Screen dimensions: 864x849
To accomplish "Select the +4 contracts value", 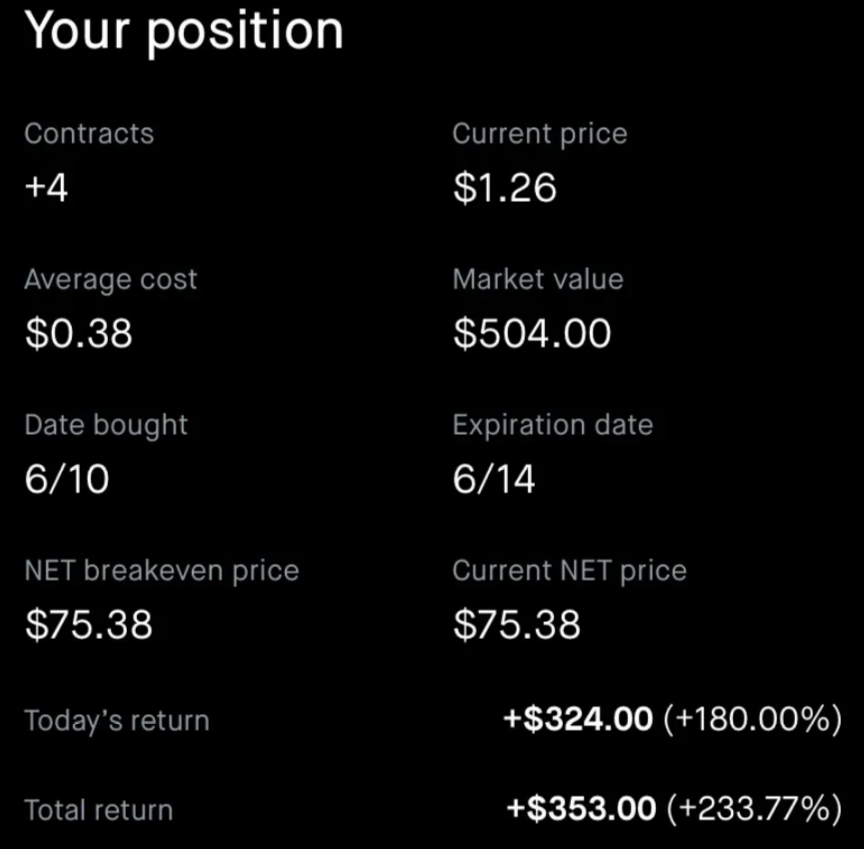I will point(46,188).
